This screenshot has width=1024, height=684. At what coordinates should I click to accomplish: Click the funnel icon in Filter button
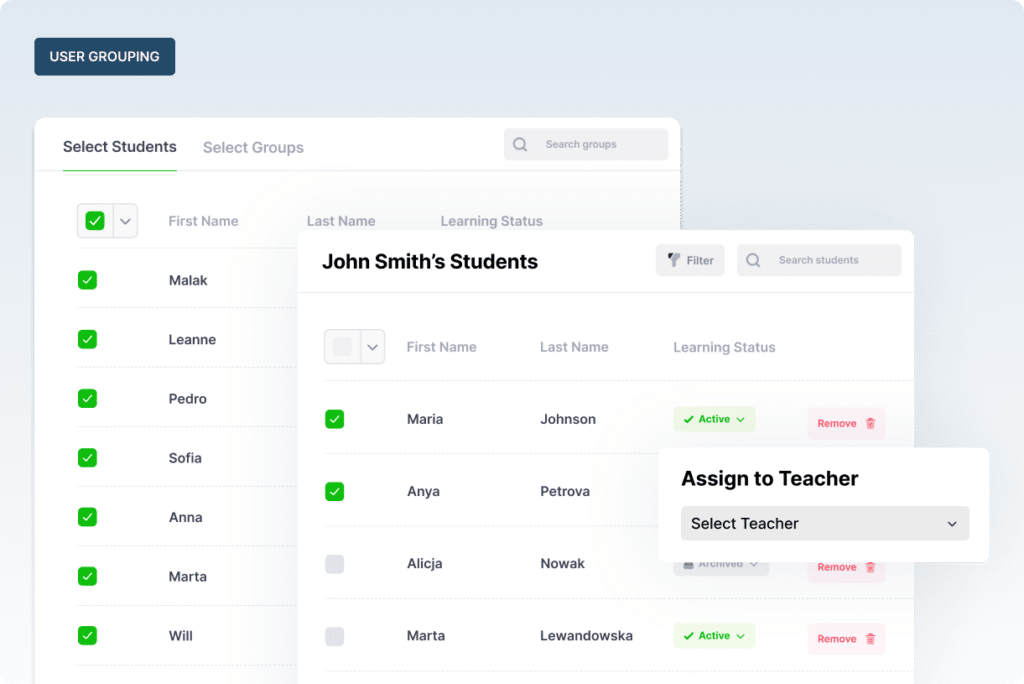674,260
